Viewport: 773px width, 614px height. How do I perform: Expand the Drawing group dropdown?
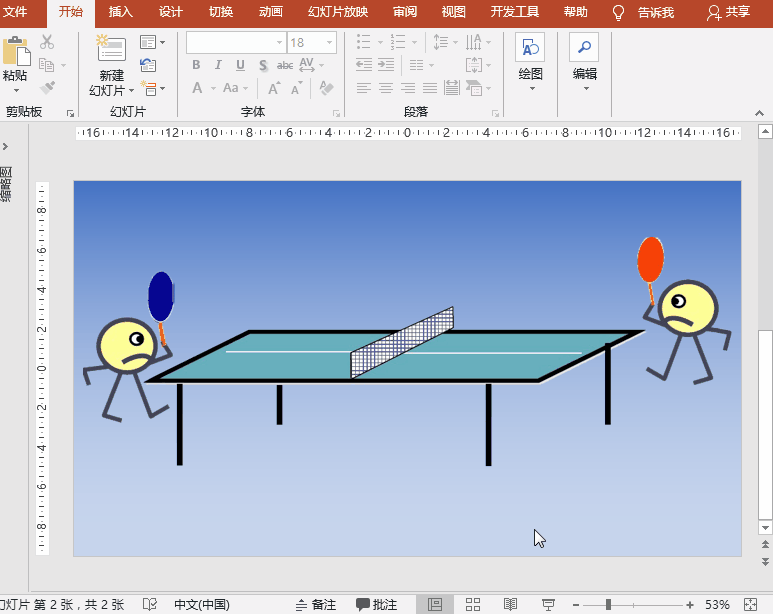532,89
